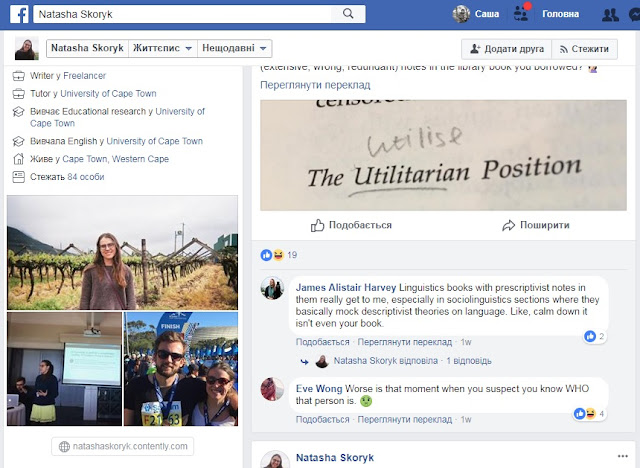Click Переглянути переклад under James's comment
Screen dimensions: 640x468
point(404,342)
